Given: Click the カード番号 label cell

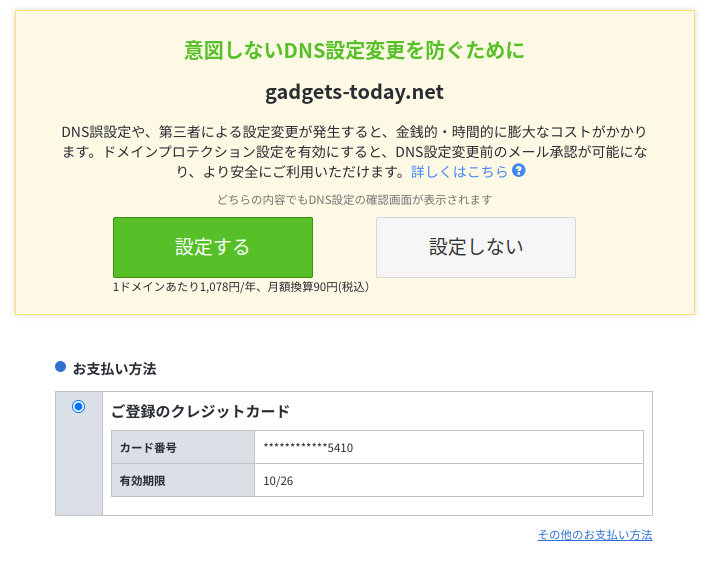Looking at the screenshot, I should pos(183,447).
